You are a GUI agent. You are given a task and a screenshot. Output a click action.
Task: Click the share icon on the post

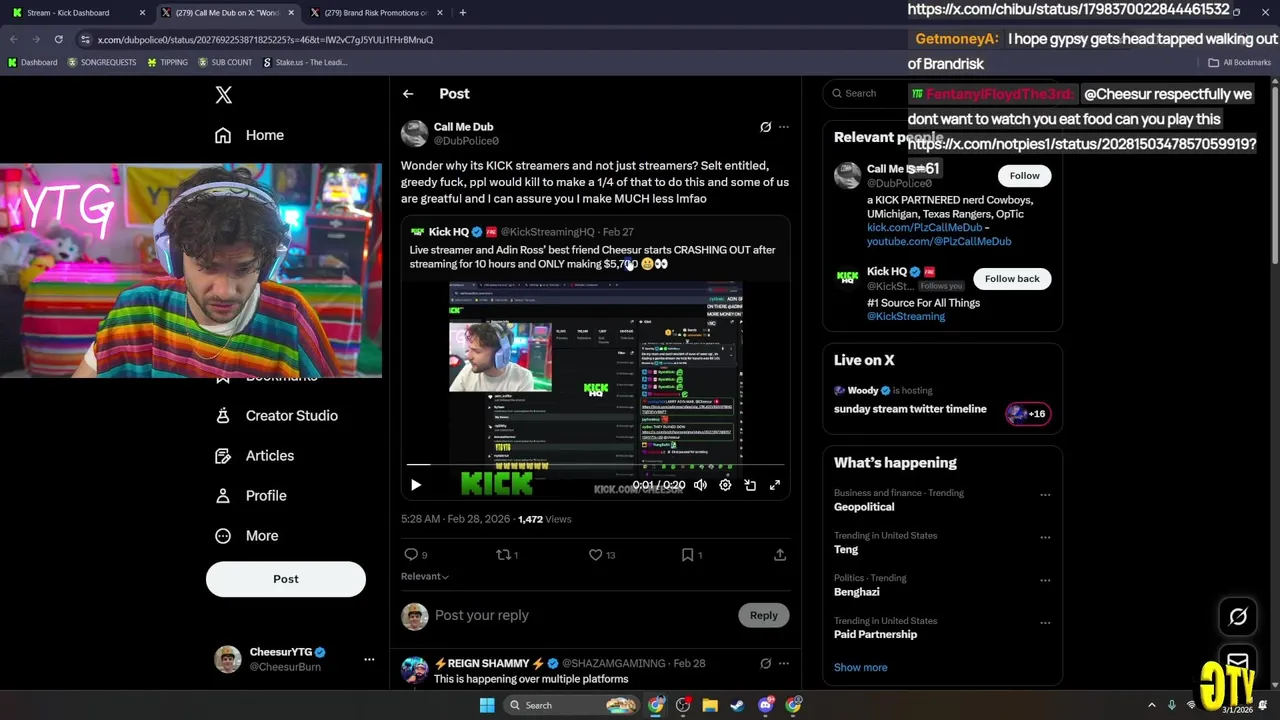(x=780, y=554)
